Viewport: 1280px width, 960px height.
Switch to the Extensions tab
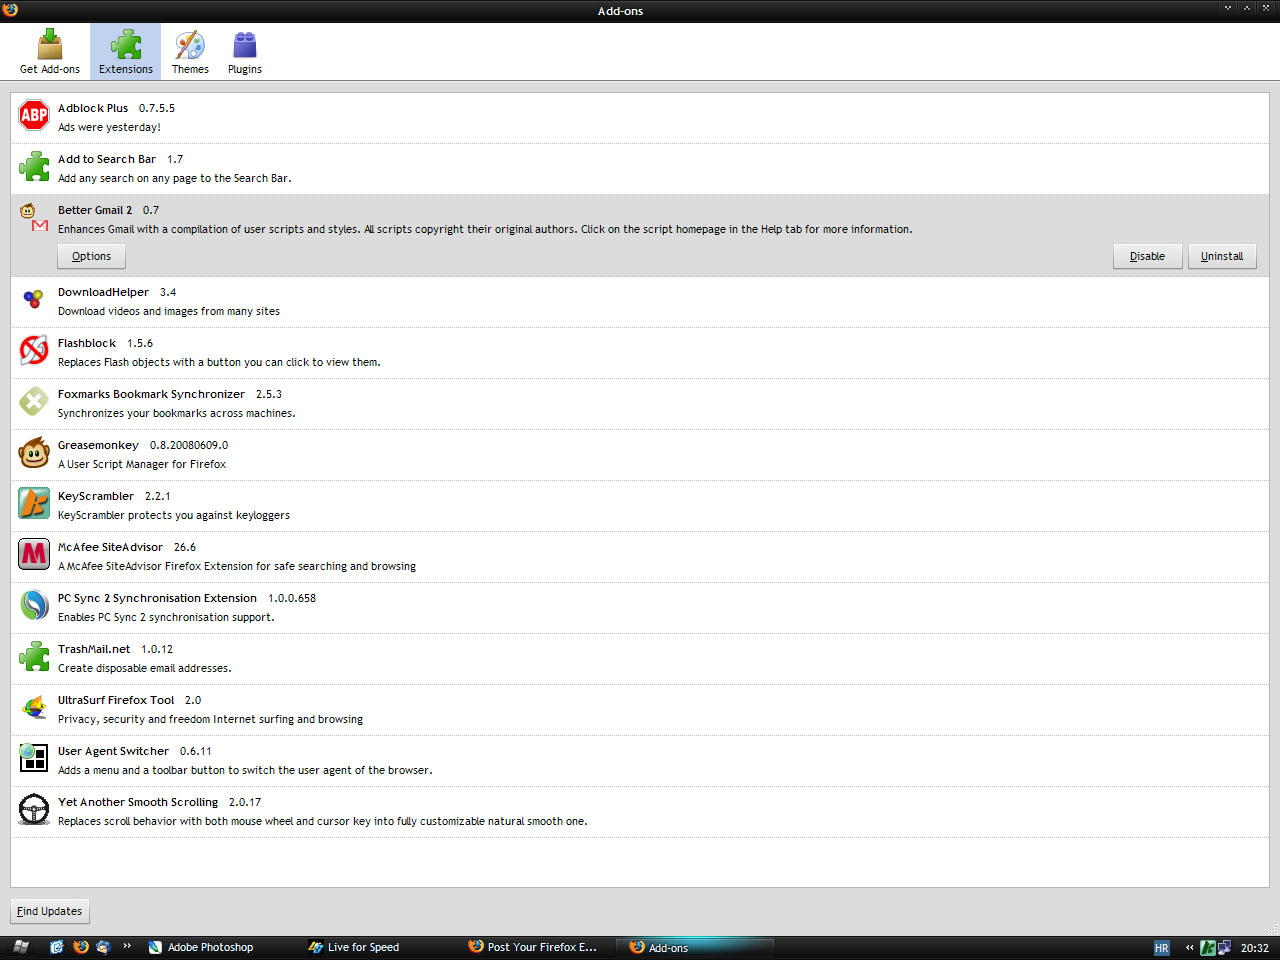pos(126,51)
